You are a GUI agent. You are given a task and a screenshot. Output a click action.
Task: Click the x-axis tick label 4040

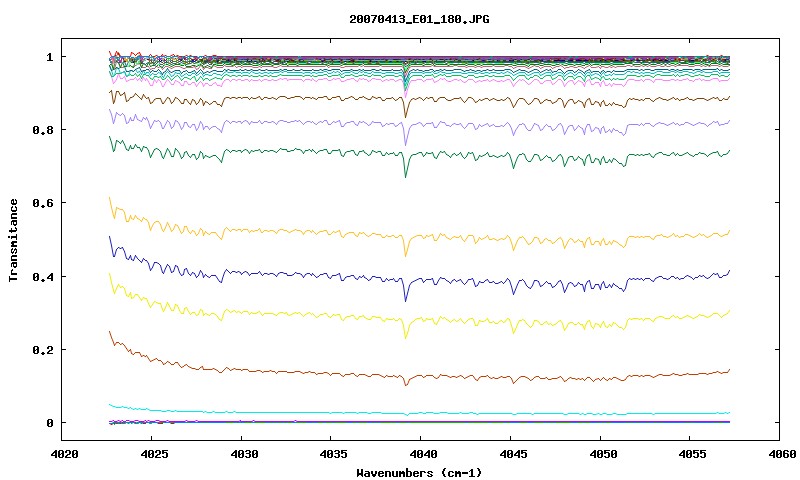click(421, 454)
